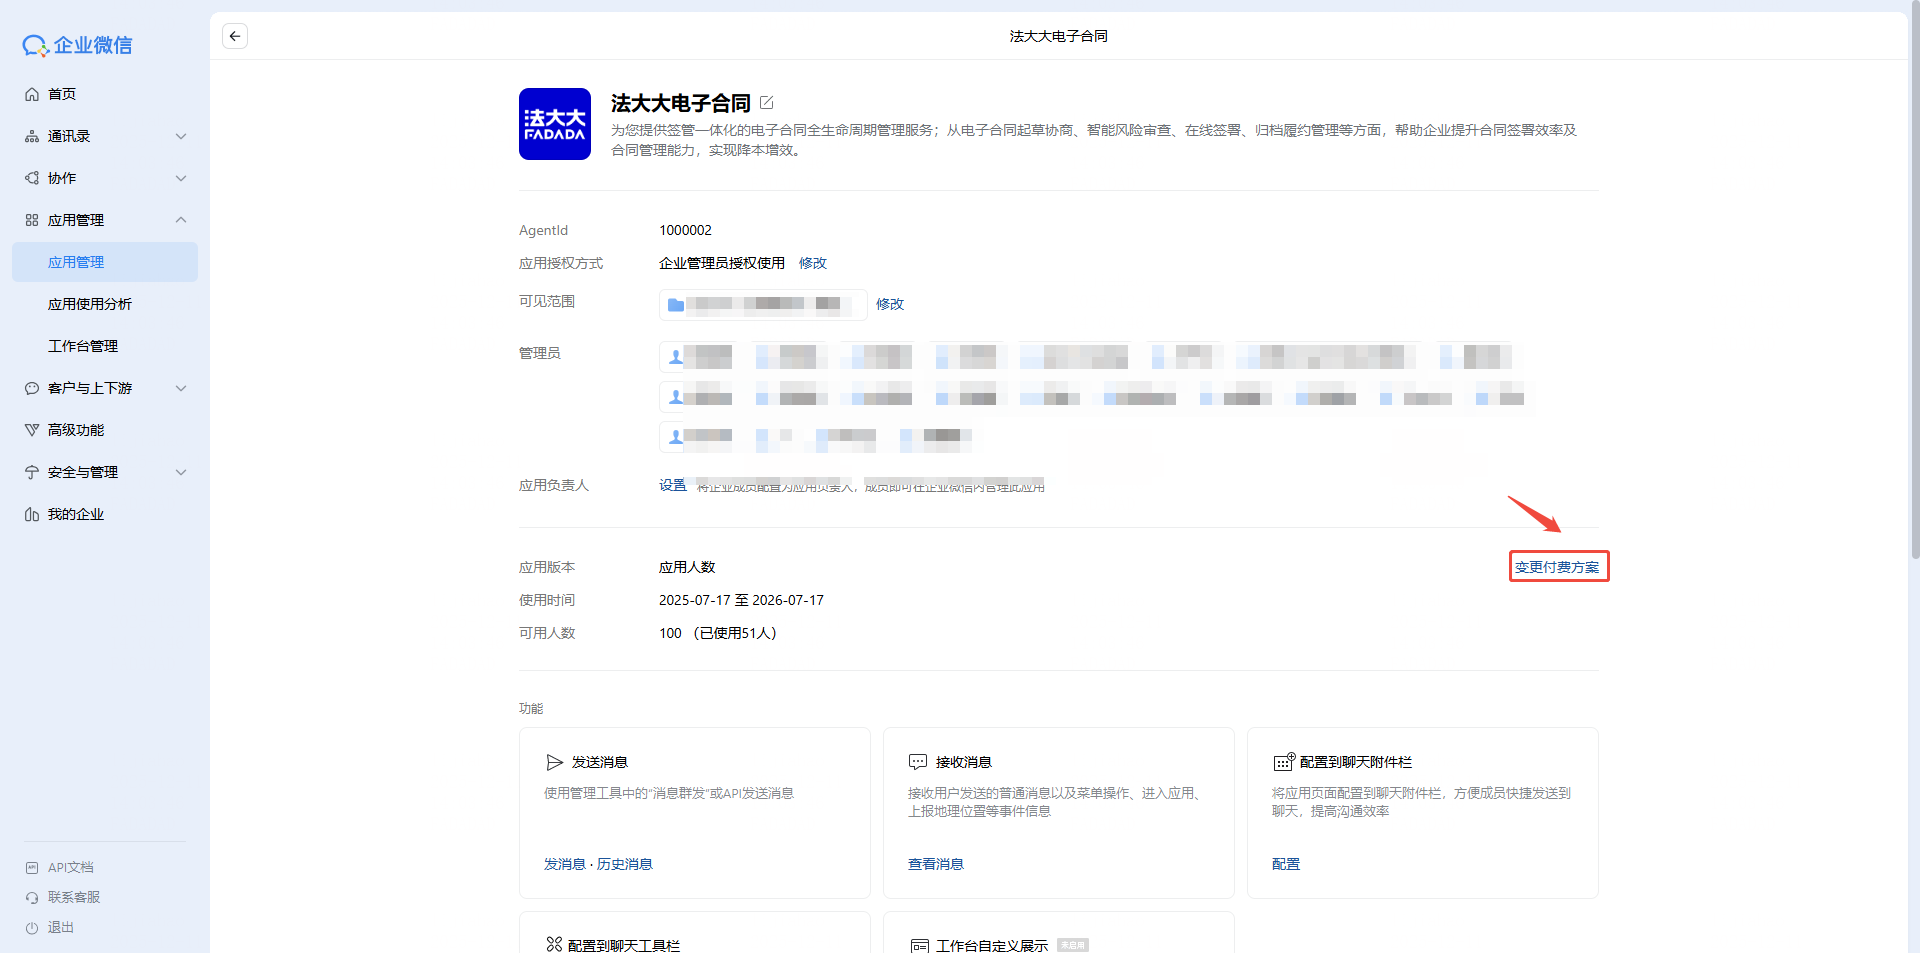Viewport: 1920px width, 953px height.
Task: Click the page vertical scrollbar
Action: 1914,280
